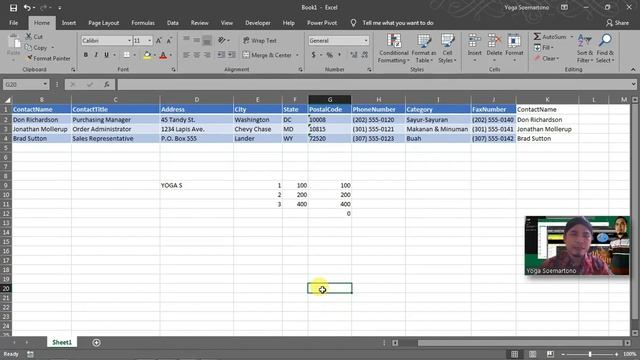This screenshot has height=360, width=640.
Task: Click Decrease Indent icon
Action: tap(221, 55)
